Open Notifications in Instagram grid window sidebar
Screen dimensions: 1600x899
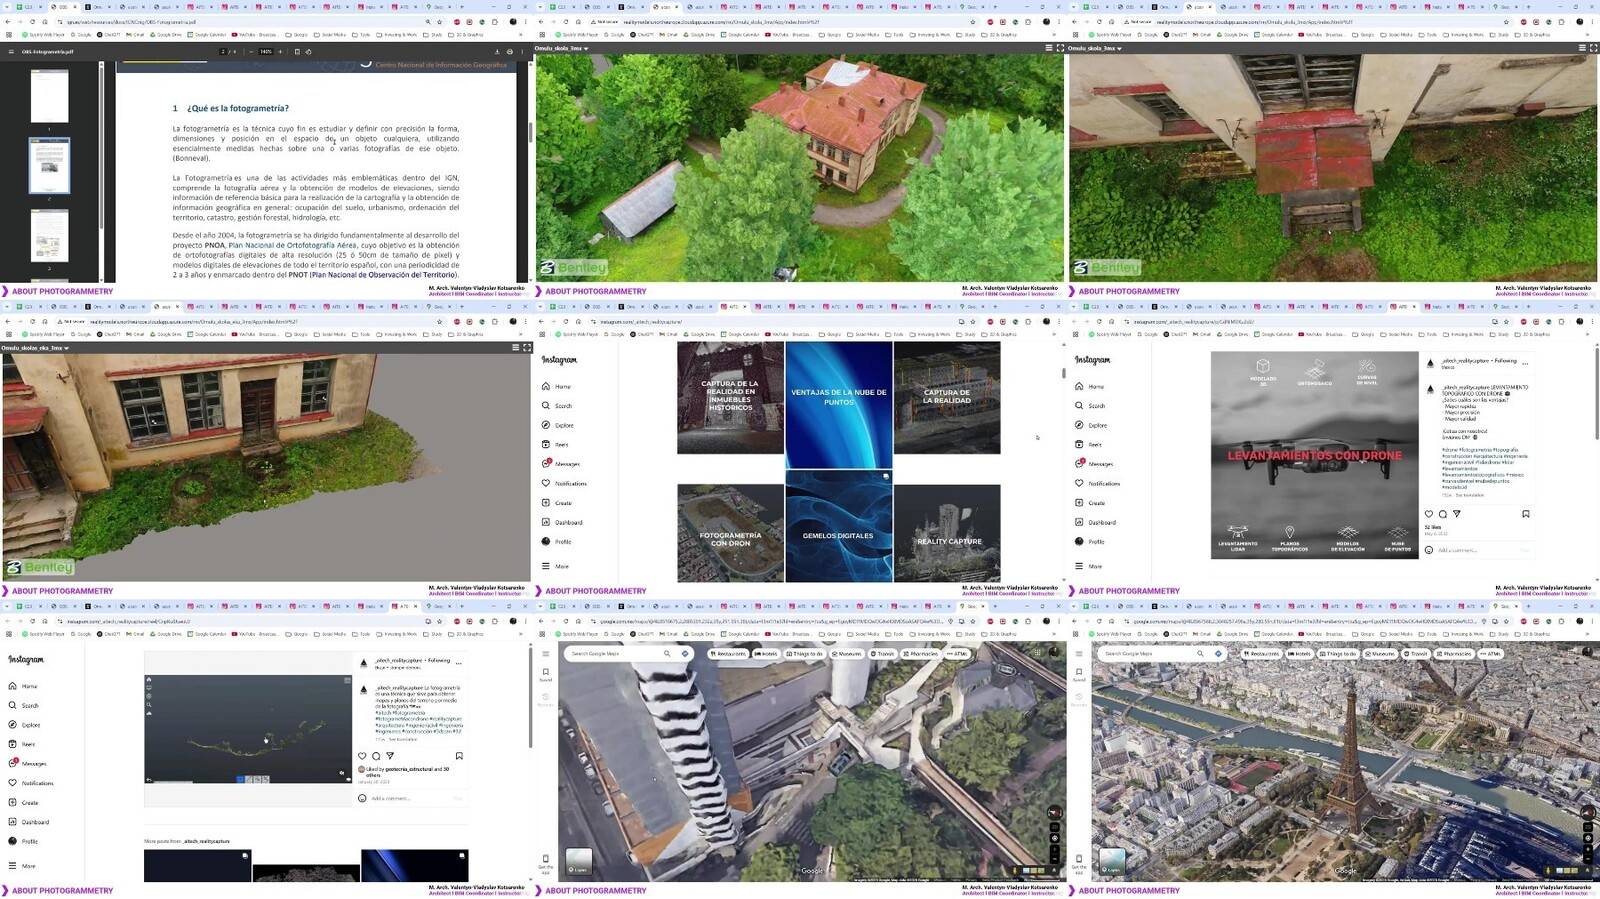(565, 483)
